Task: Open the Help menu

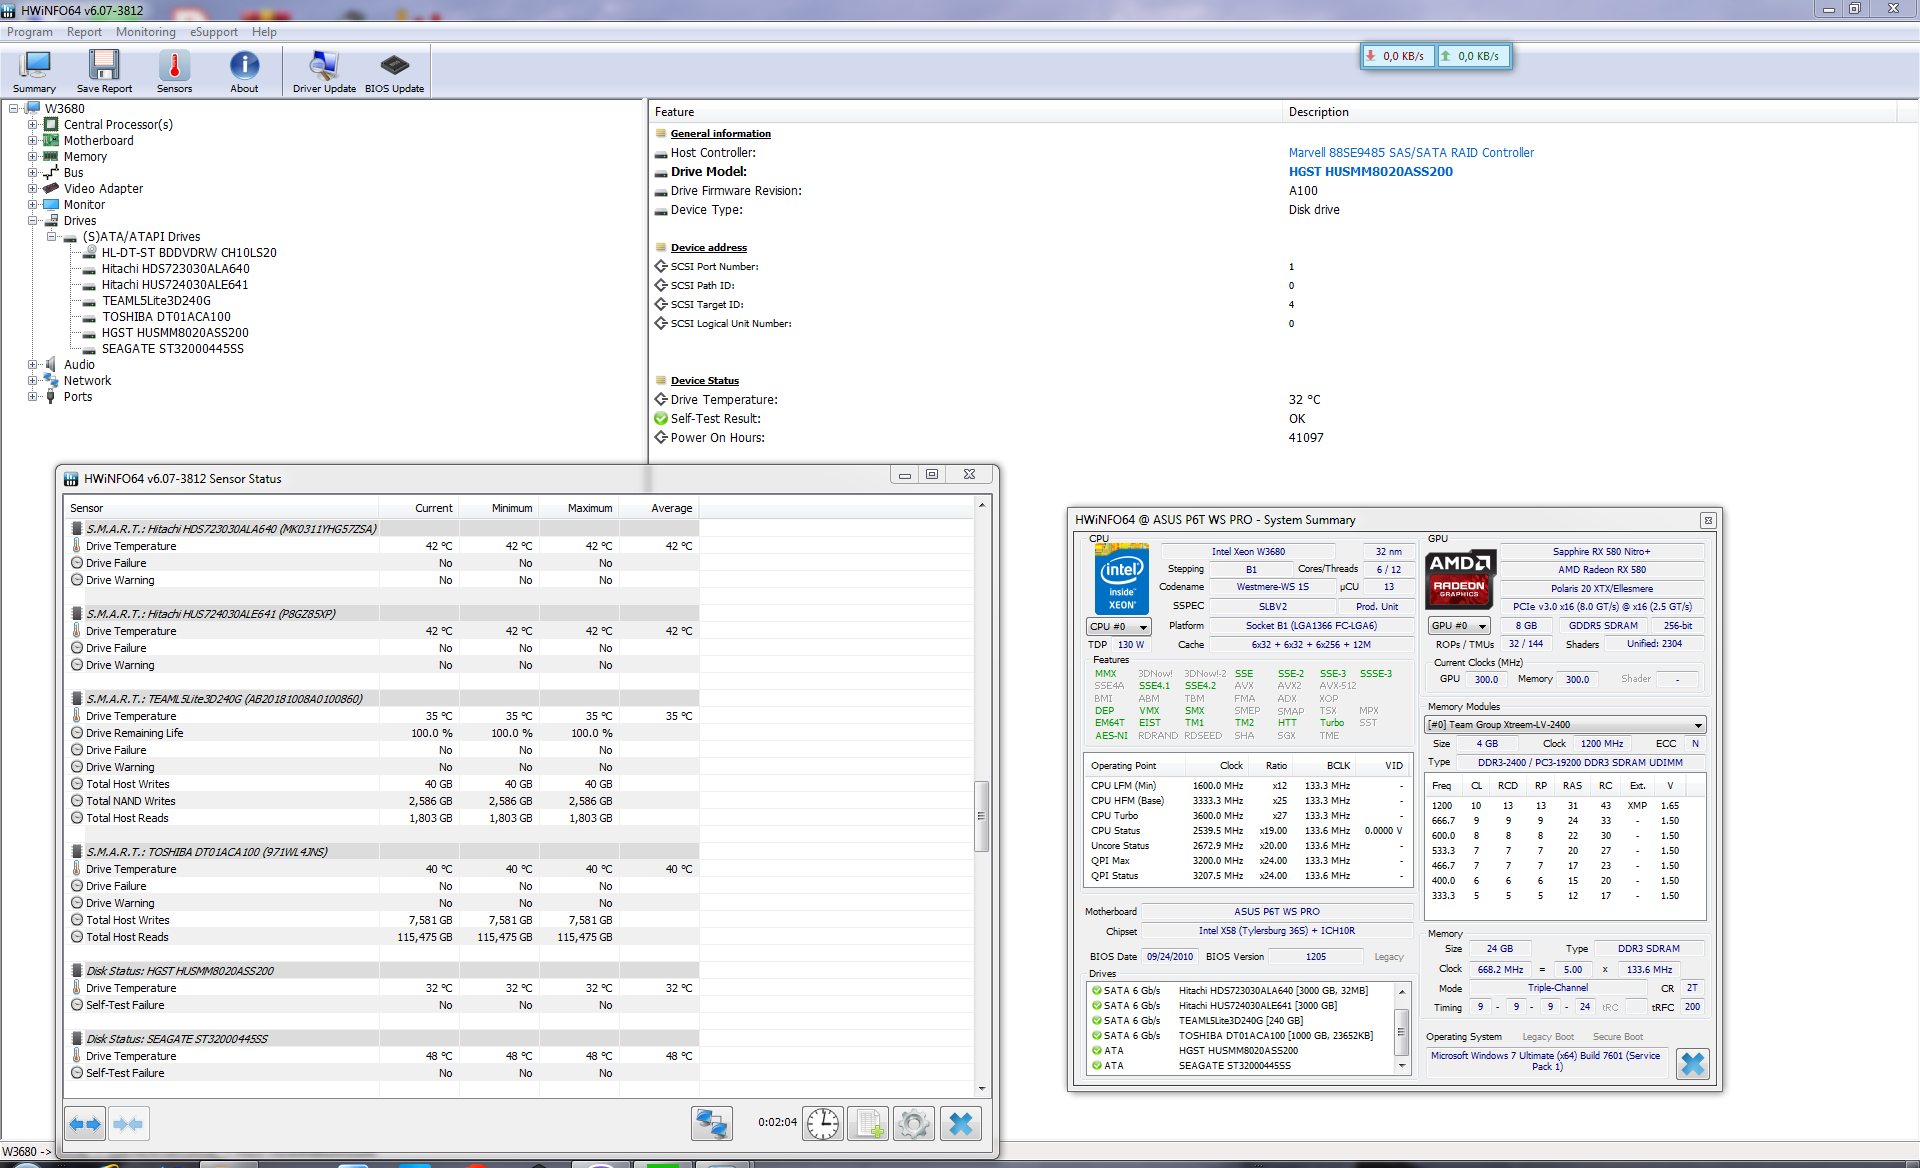Action: [264, 32]
